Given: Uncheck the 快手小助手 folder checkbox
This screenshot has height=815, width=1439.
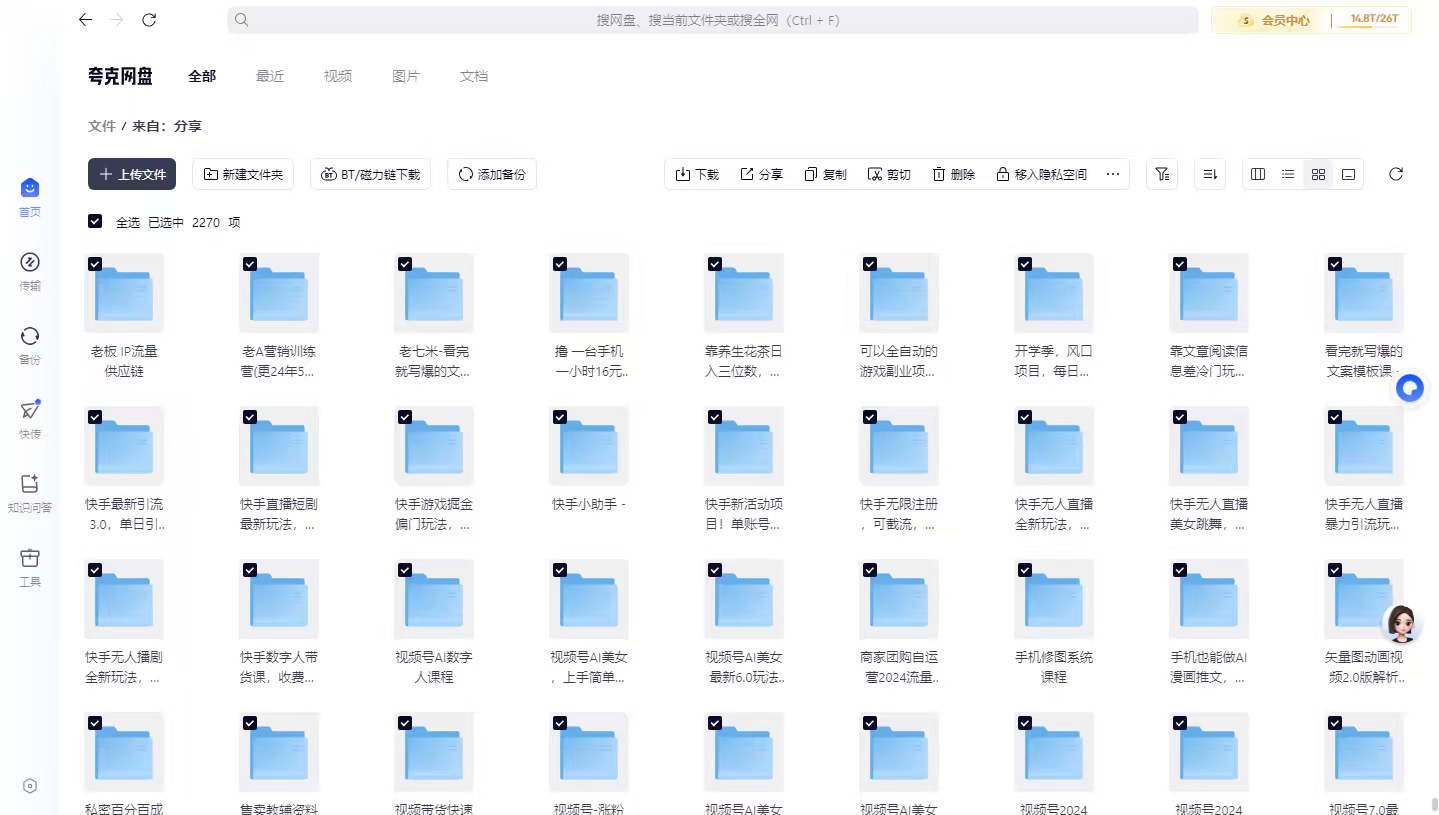Looking at the screenshot, I should [x=560, y=417].
